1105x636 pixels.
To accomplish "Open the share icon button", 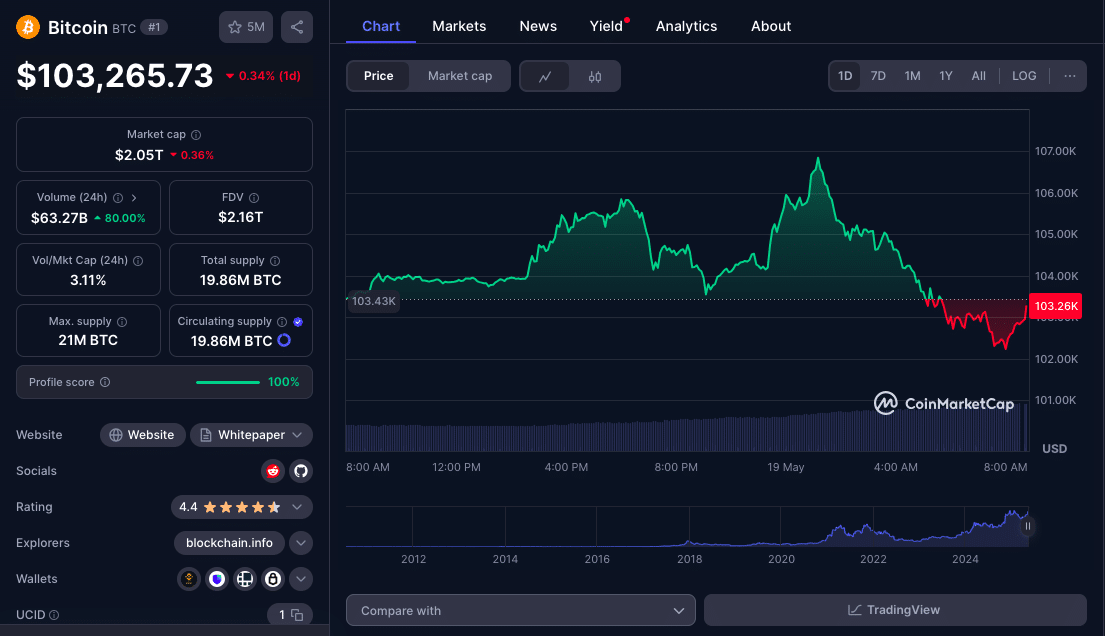I will pyautogui.click(x=297, y=27).
